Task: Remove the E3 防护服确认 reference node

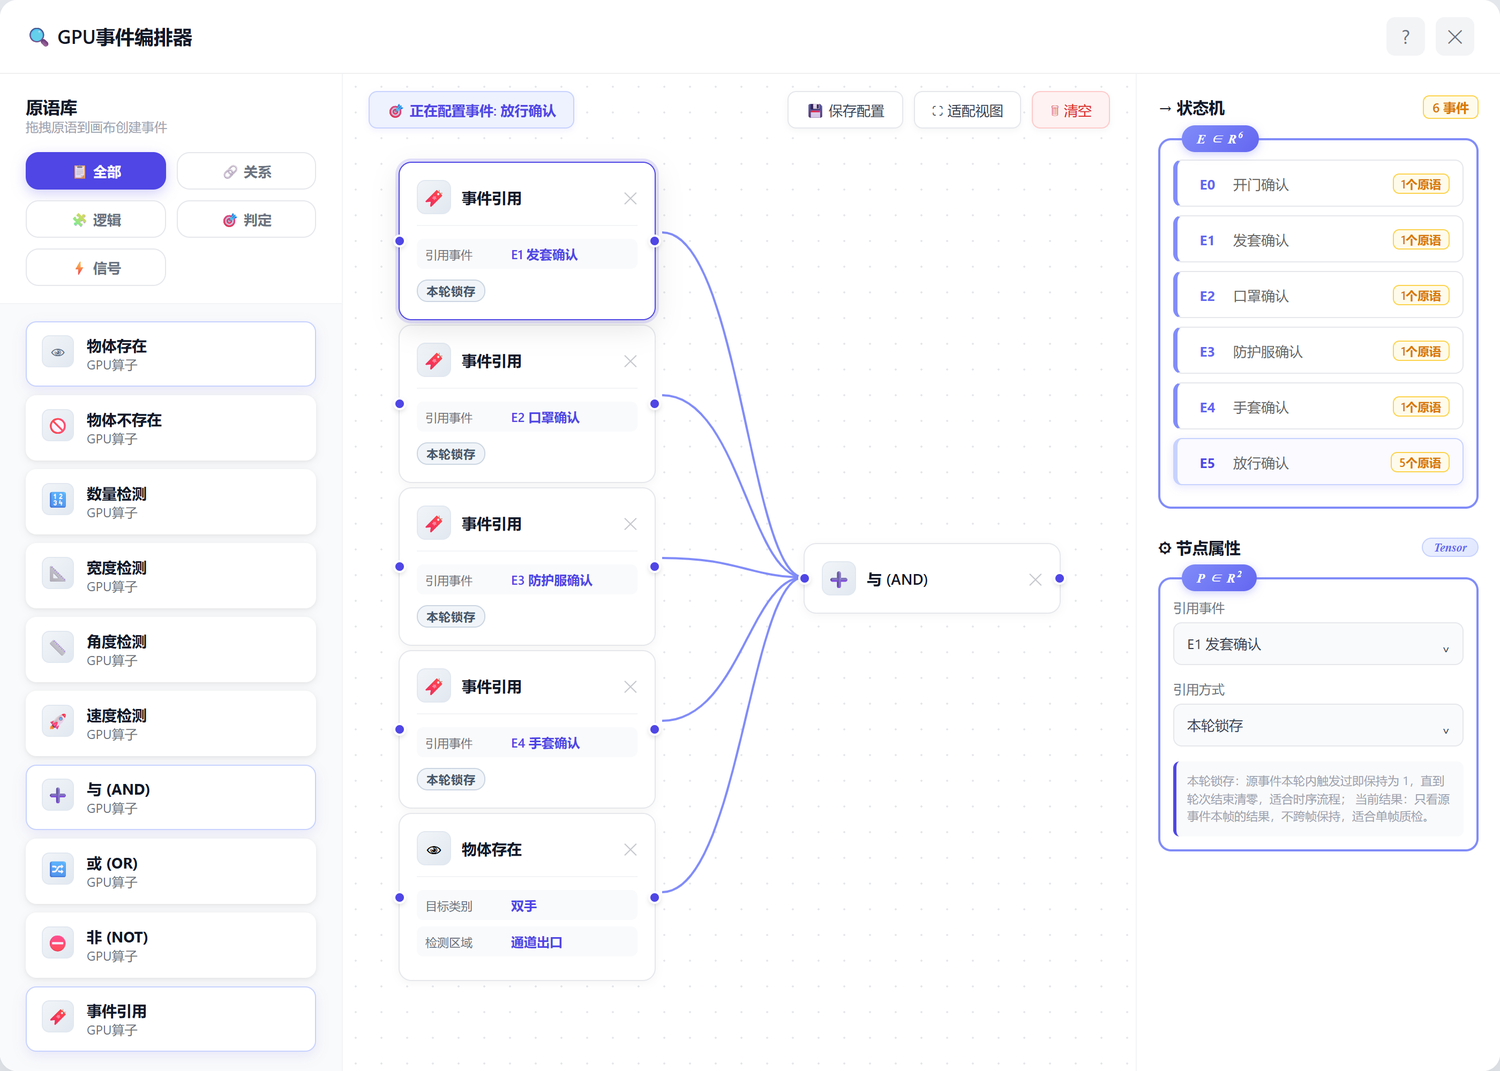Action: [x=630, y=524]
